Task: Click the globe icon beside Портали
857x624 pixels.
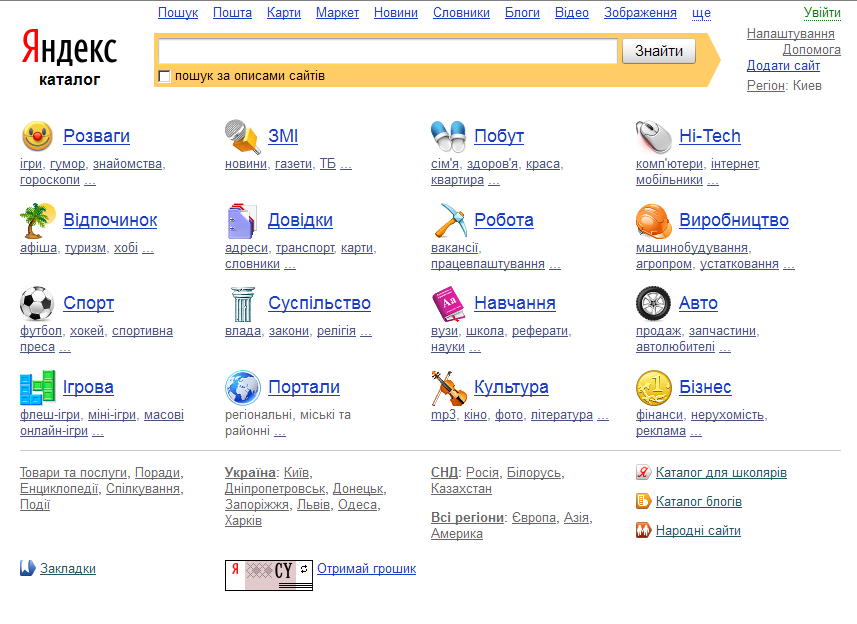Action: click(243, 387)
